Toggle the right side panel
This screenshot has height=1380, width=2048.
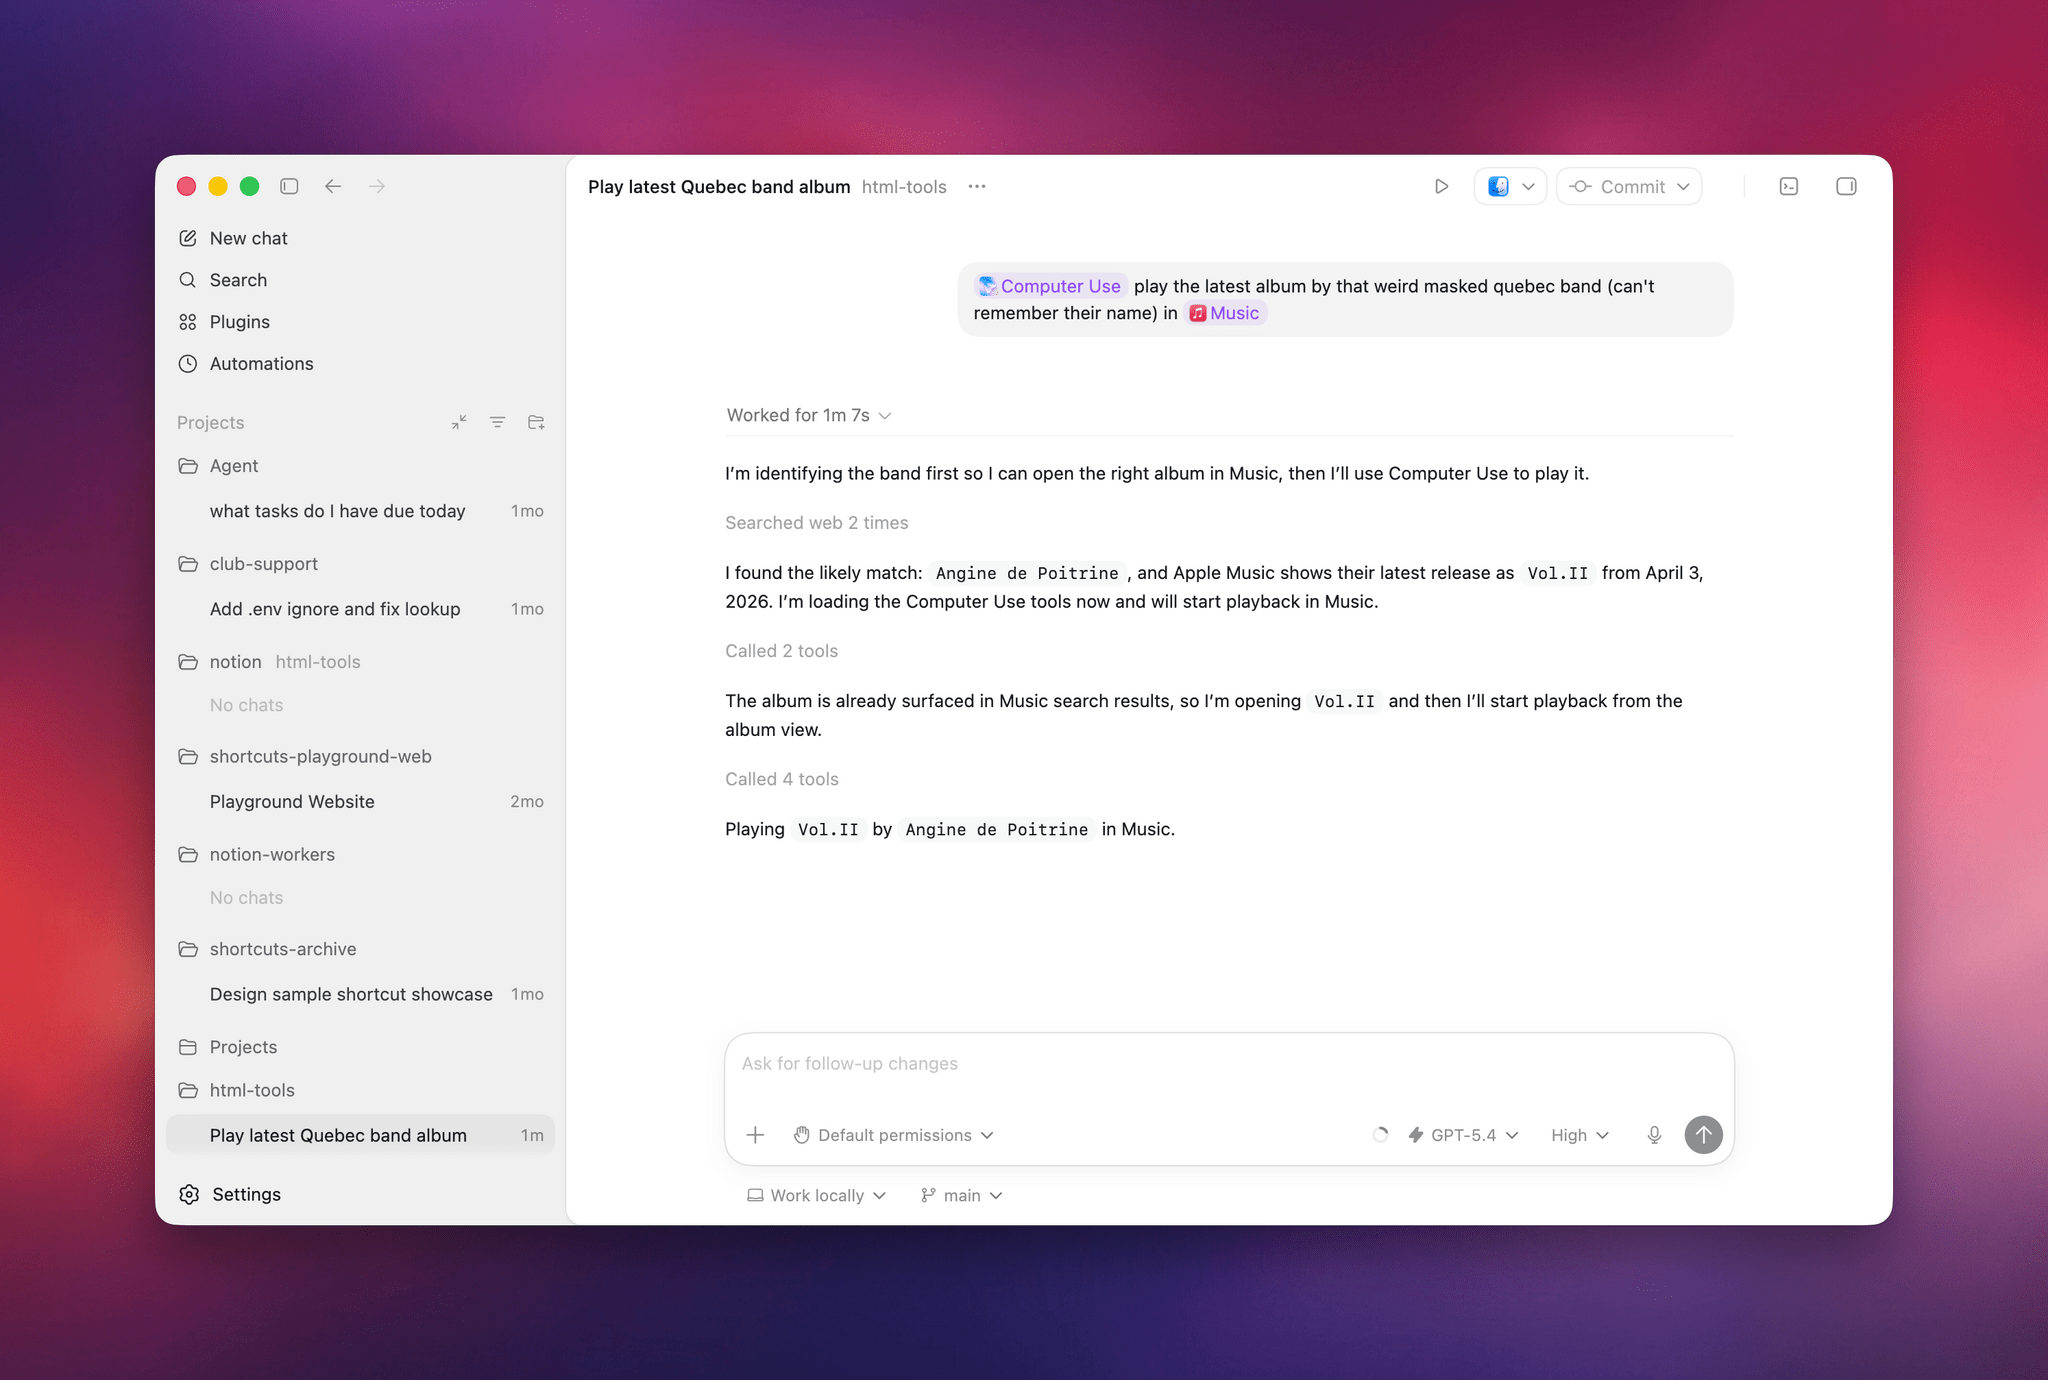[1846, 187]
